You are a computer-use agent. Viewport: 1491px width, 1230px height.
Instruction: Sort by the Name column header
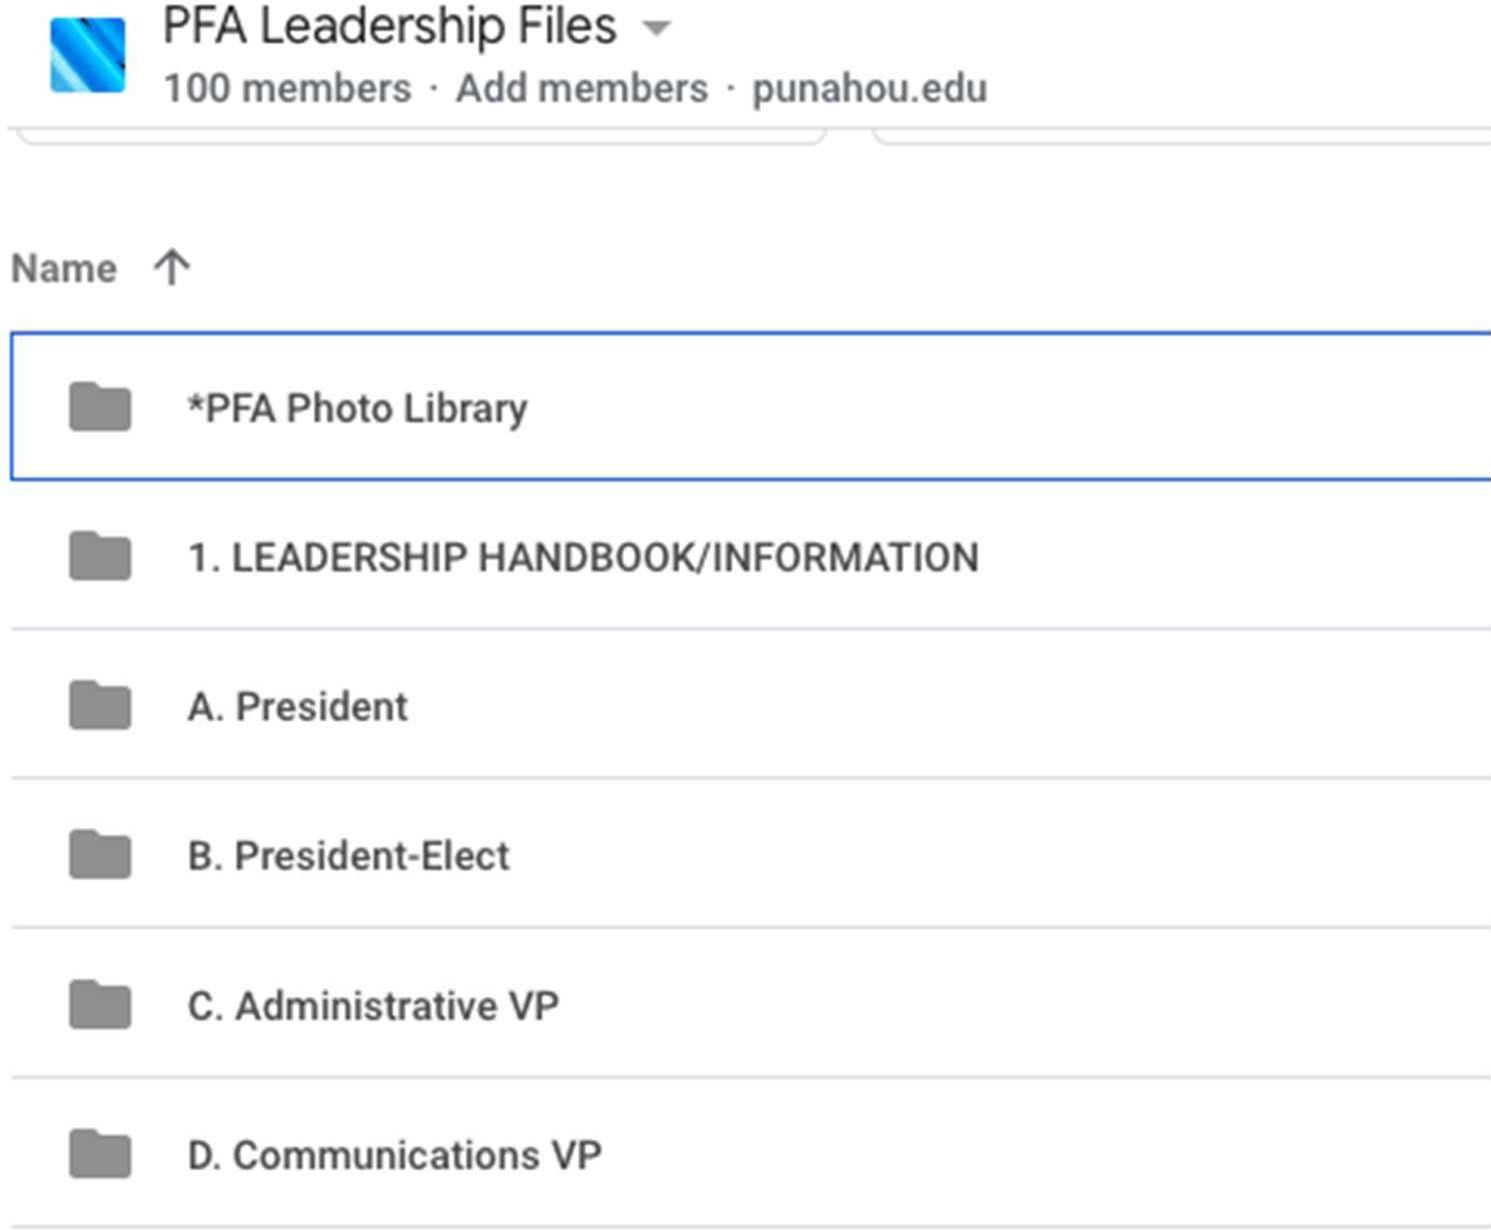point(64,268)
